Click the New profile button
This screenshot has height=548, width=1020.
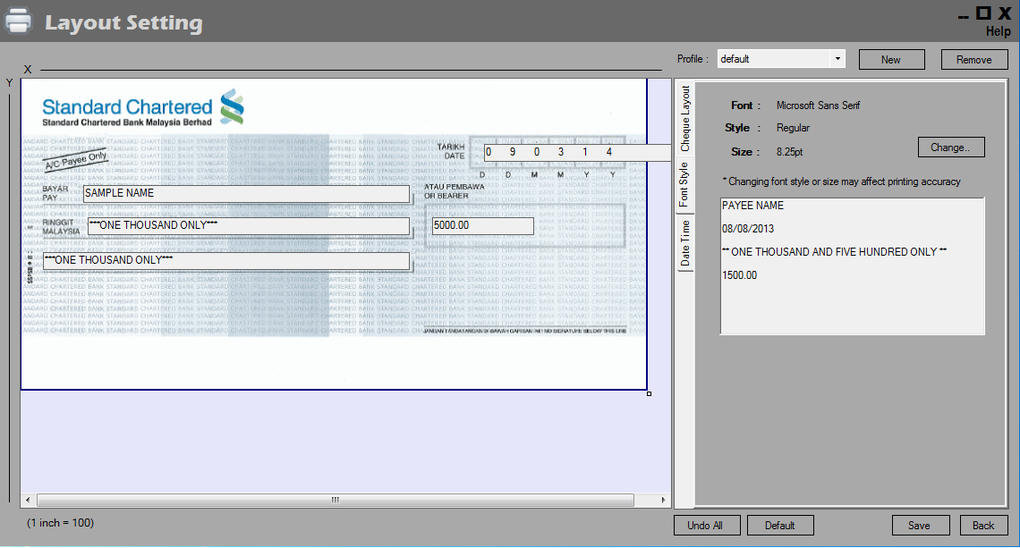click(x=891, y=59)
